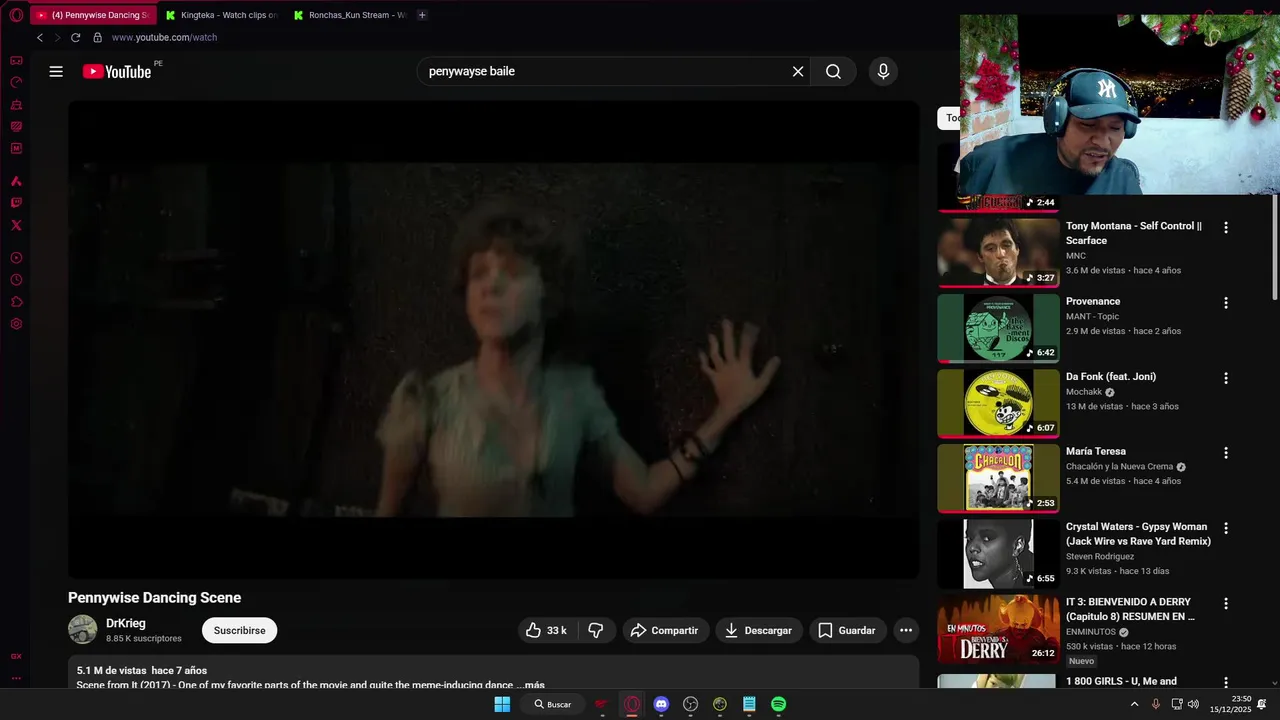This screenshot has height=720, width=1280.
Task: Open the Aria AI sidebar icon
Action: pyautogui.click(x=16, y=181)
